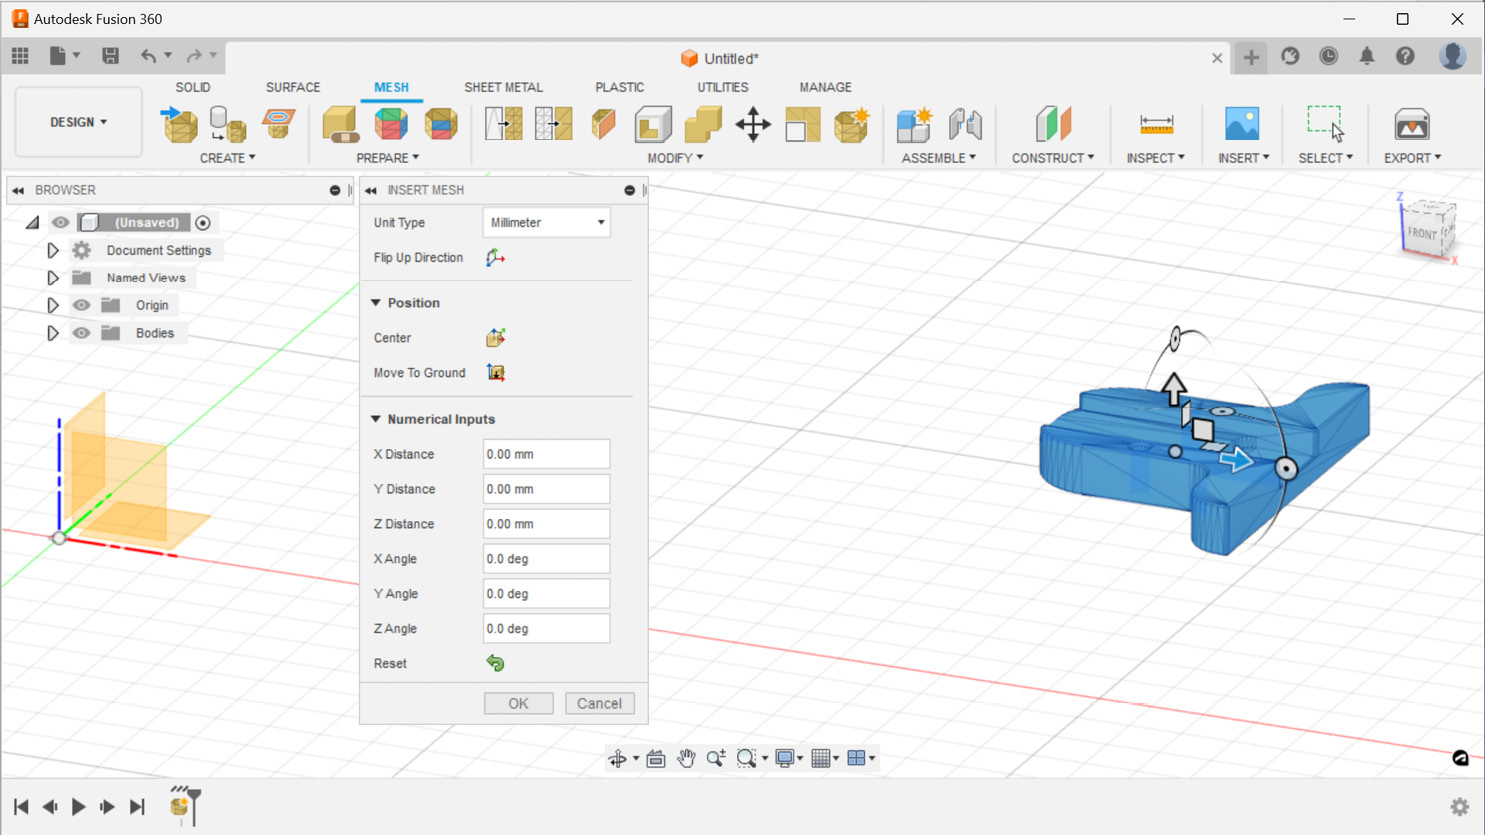Select the Remesh tool icon
Image resolution: width=1485 pixels, height=835 pixels.
click(x=503, y=124)
